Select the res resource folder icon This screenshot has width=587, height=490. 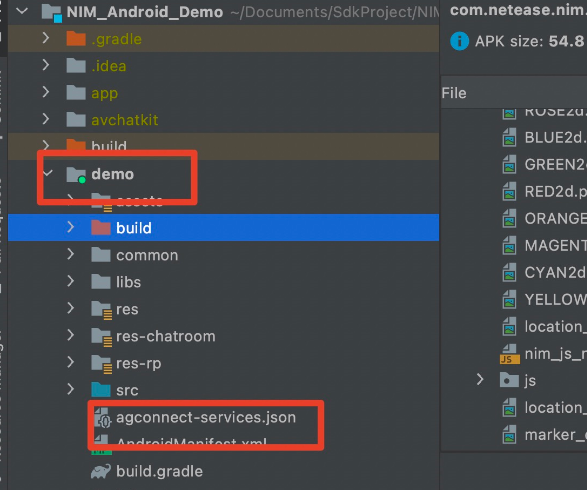tap(101, 310)
